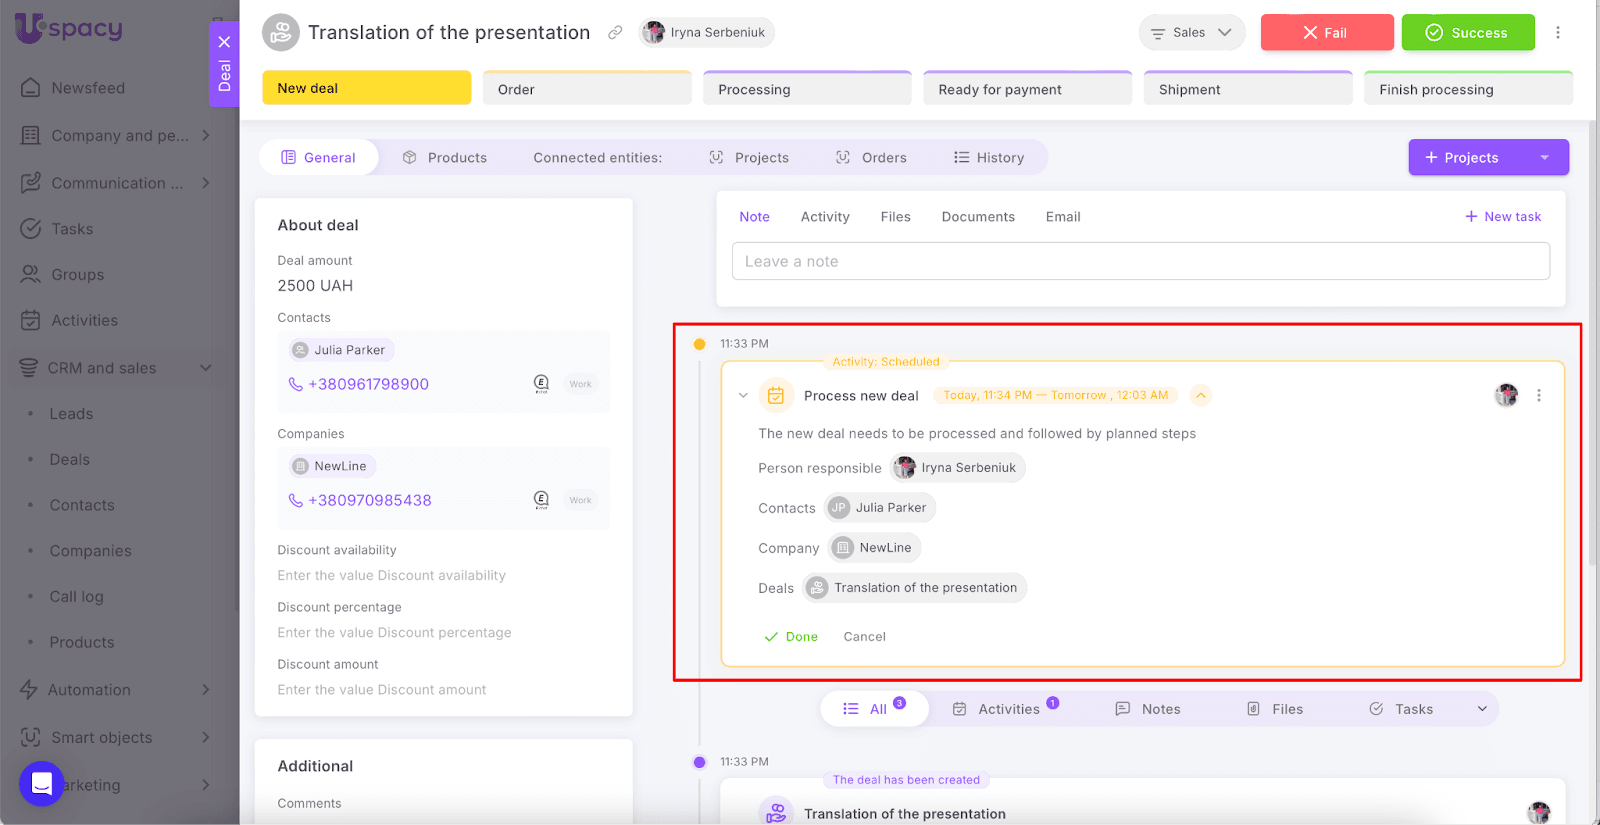
Task: Open the Sales pipeline dropdown
Action: (1191, 33)
